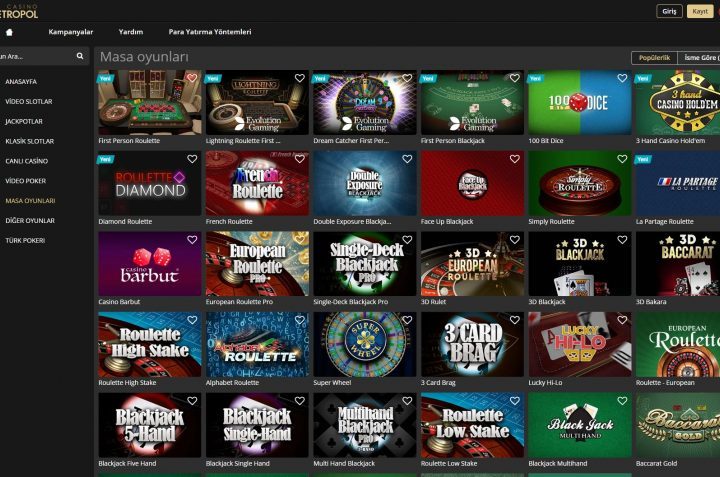This screenshot has height=477, width=720.
Task: Open 3 Hand Casino Hold'em thumbnail
Action: tap(678, 102)
